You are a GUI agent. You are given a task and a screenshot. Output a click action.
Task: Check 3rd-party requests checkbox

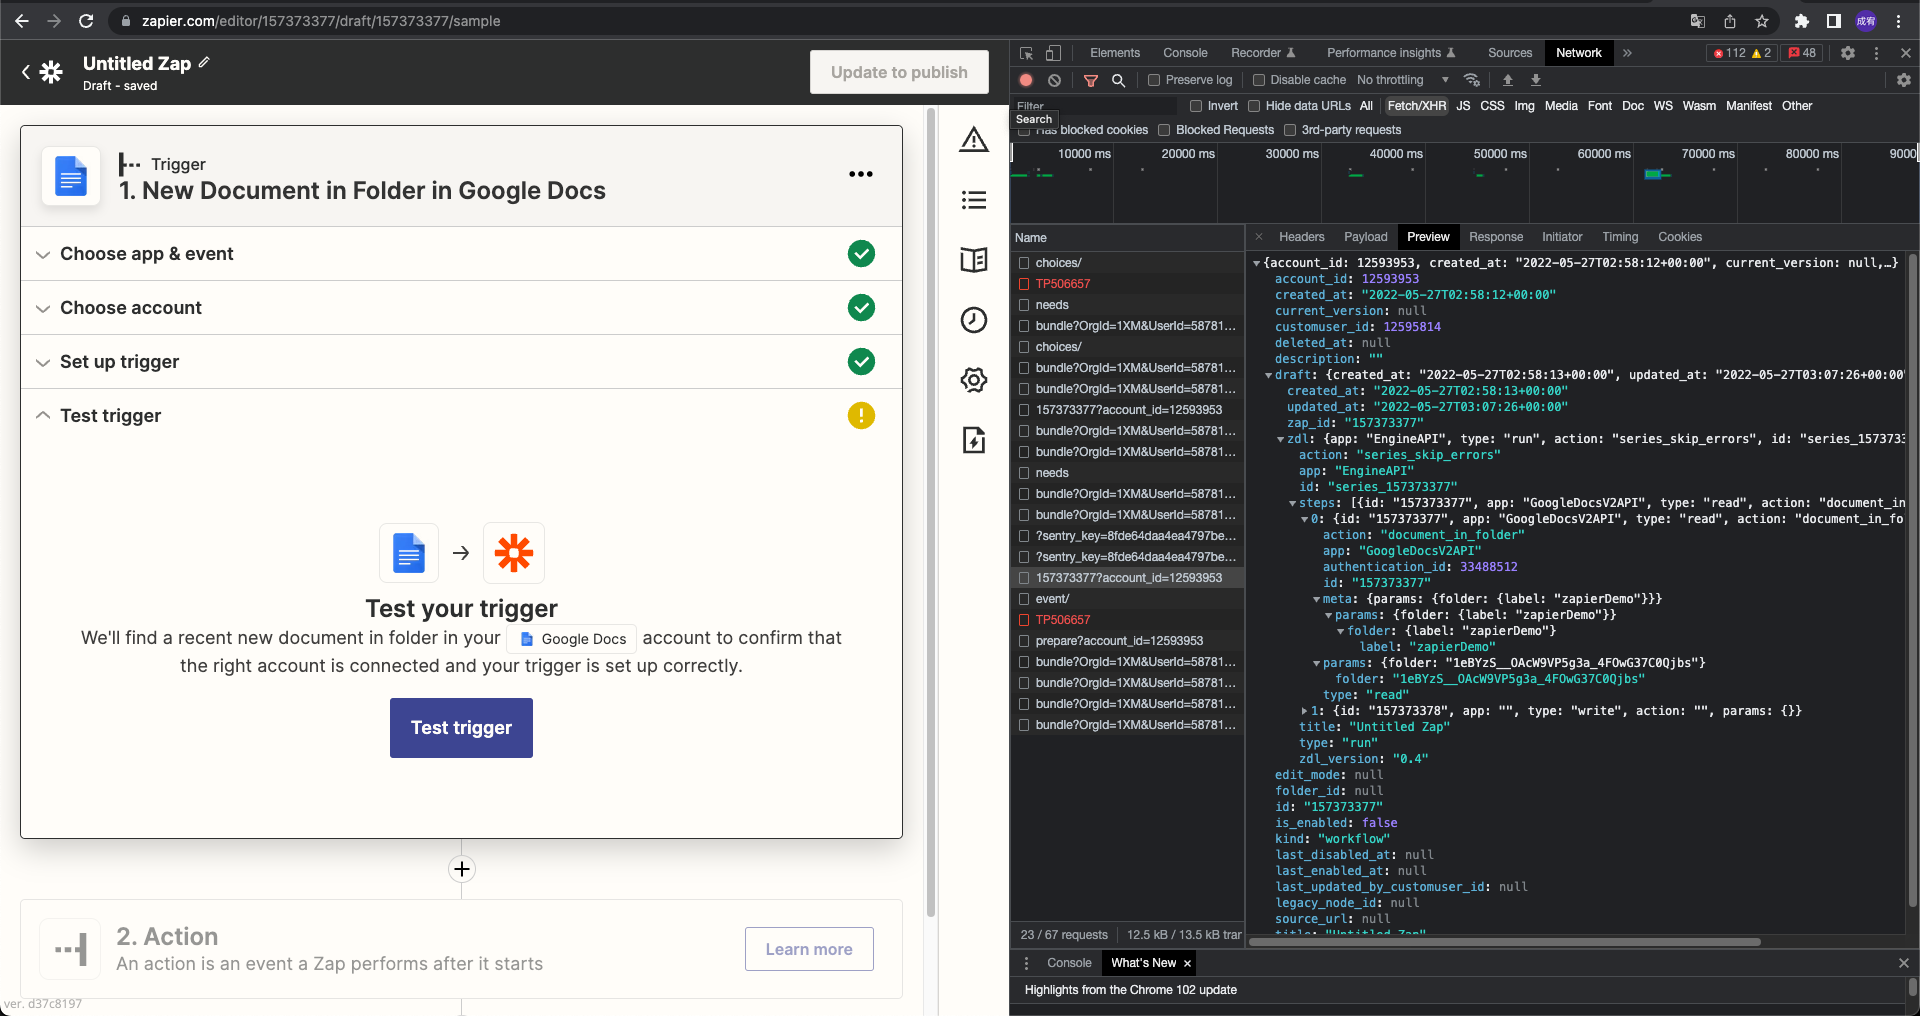1290,130
